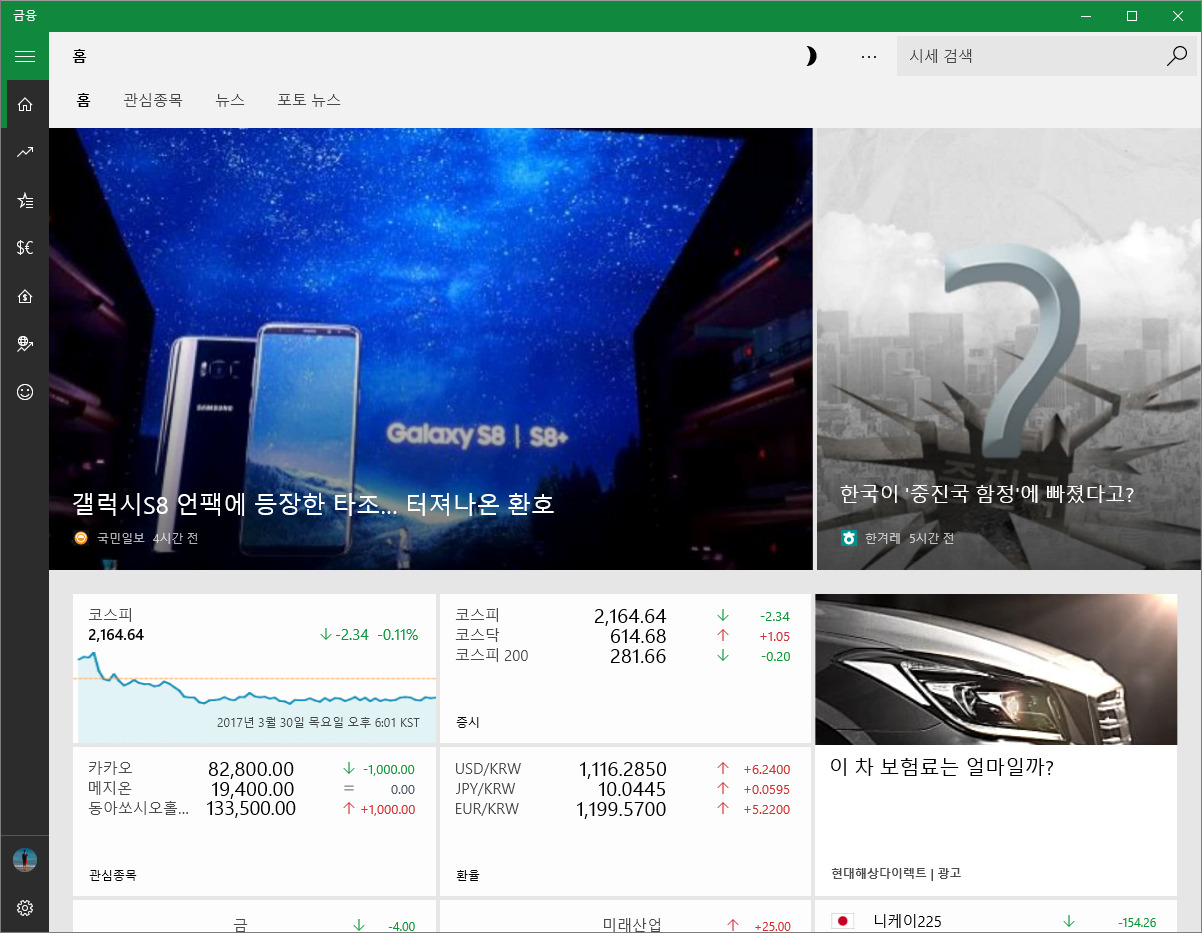Screen dimensions: 1202x933
Task: Select the 미래산업 stock row
Action: pos(625,925)
